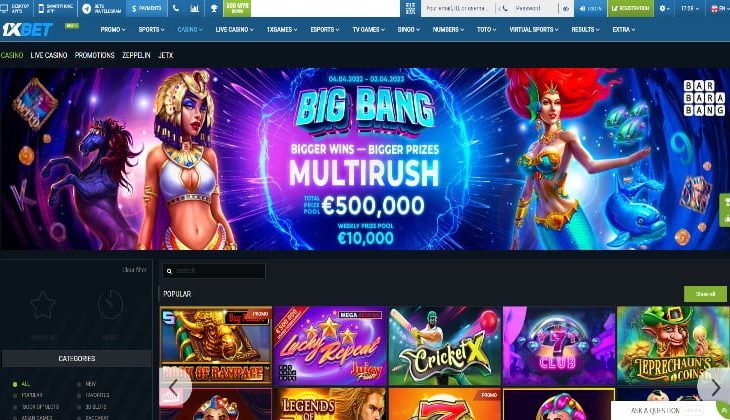
Task: Open the ZEPPELIN tab
Action: tap(136, 55)
